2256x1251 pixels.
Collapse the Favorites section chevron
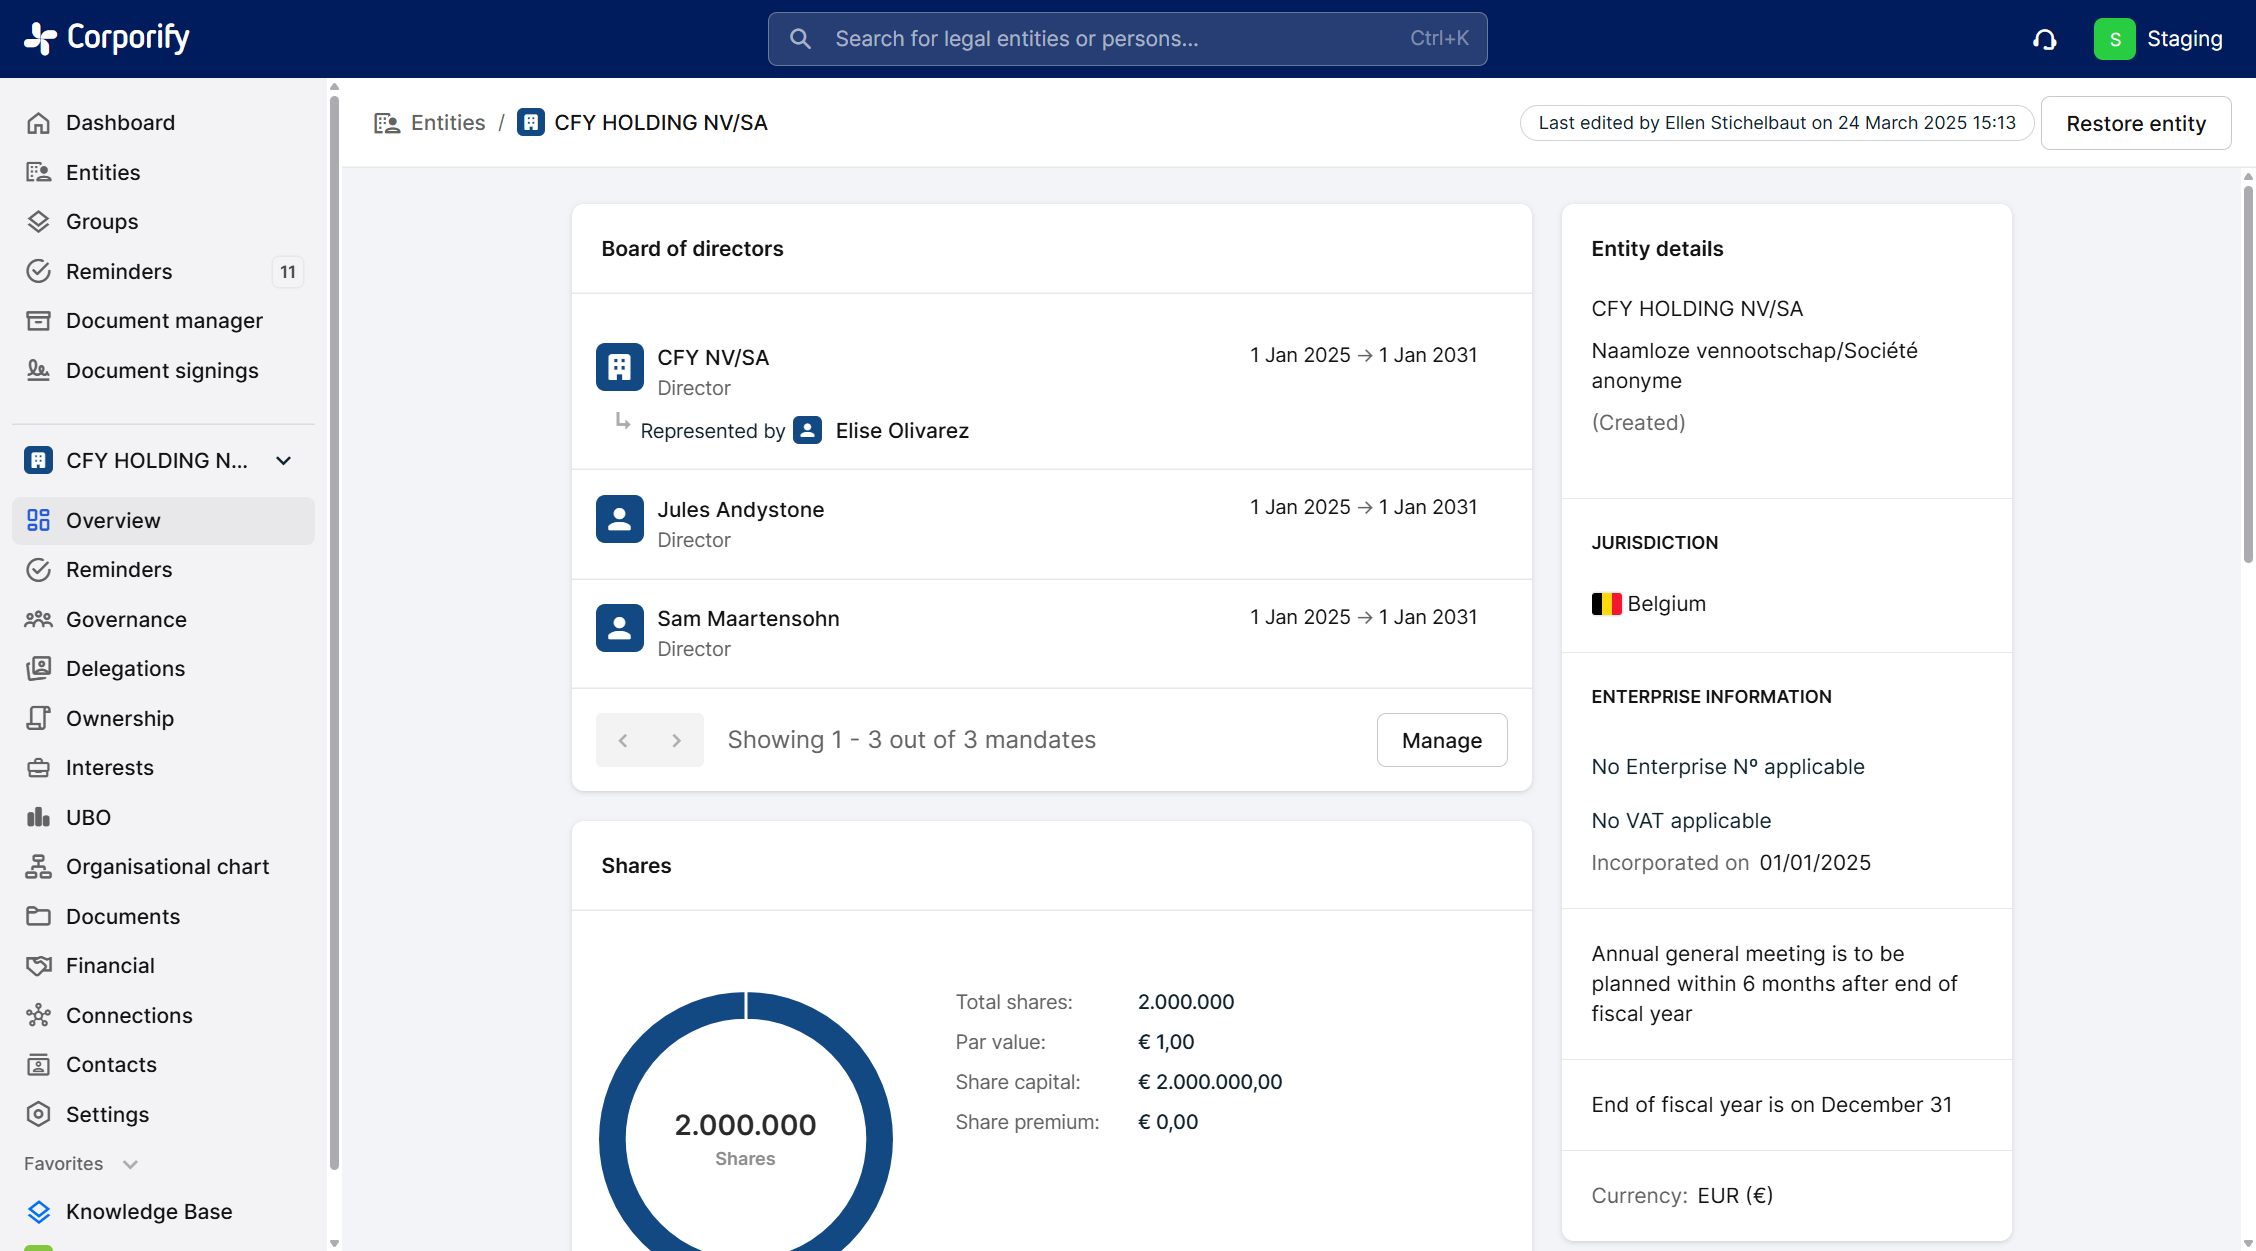(x=130, y=1164)
